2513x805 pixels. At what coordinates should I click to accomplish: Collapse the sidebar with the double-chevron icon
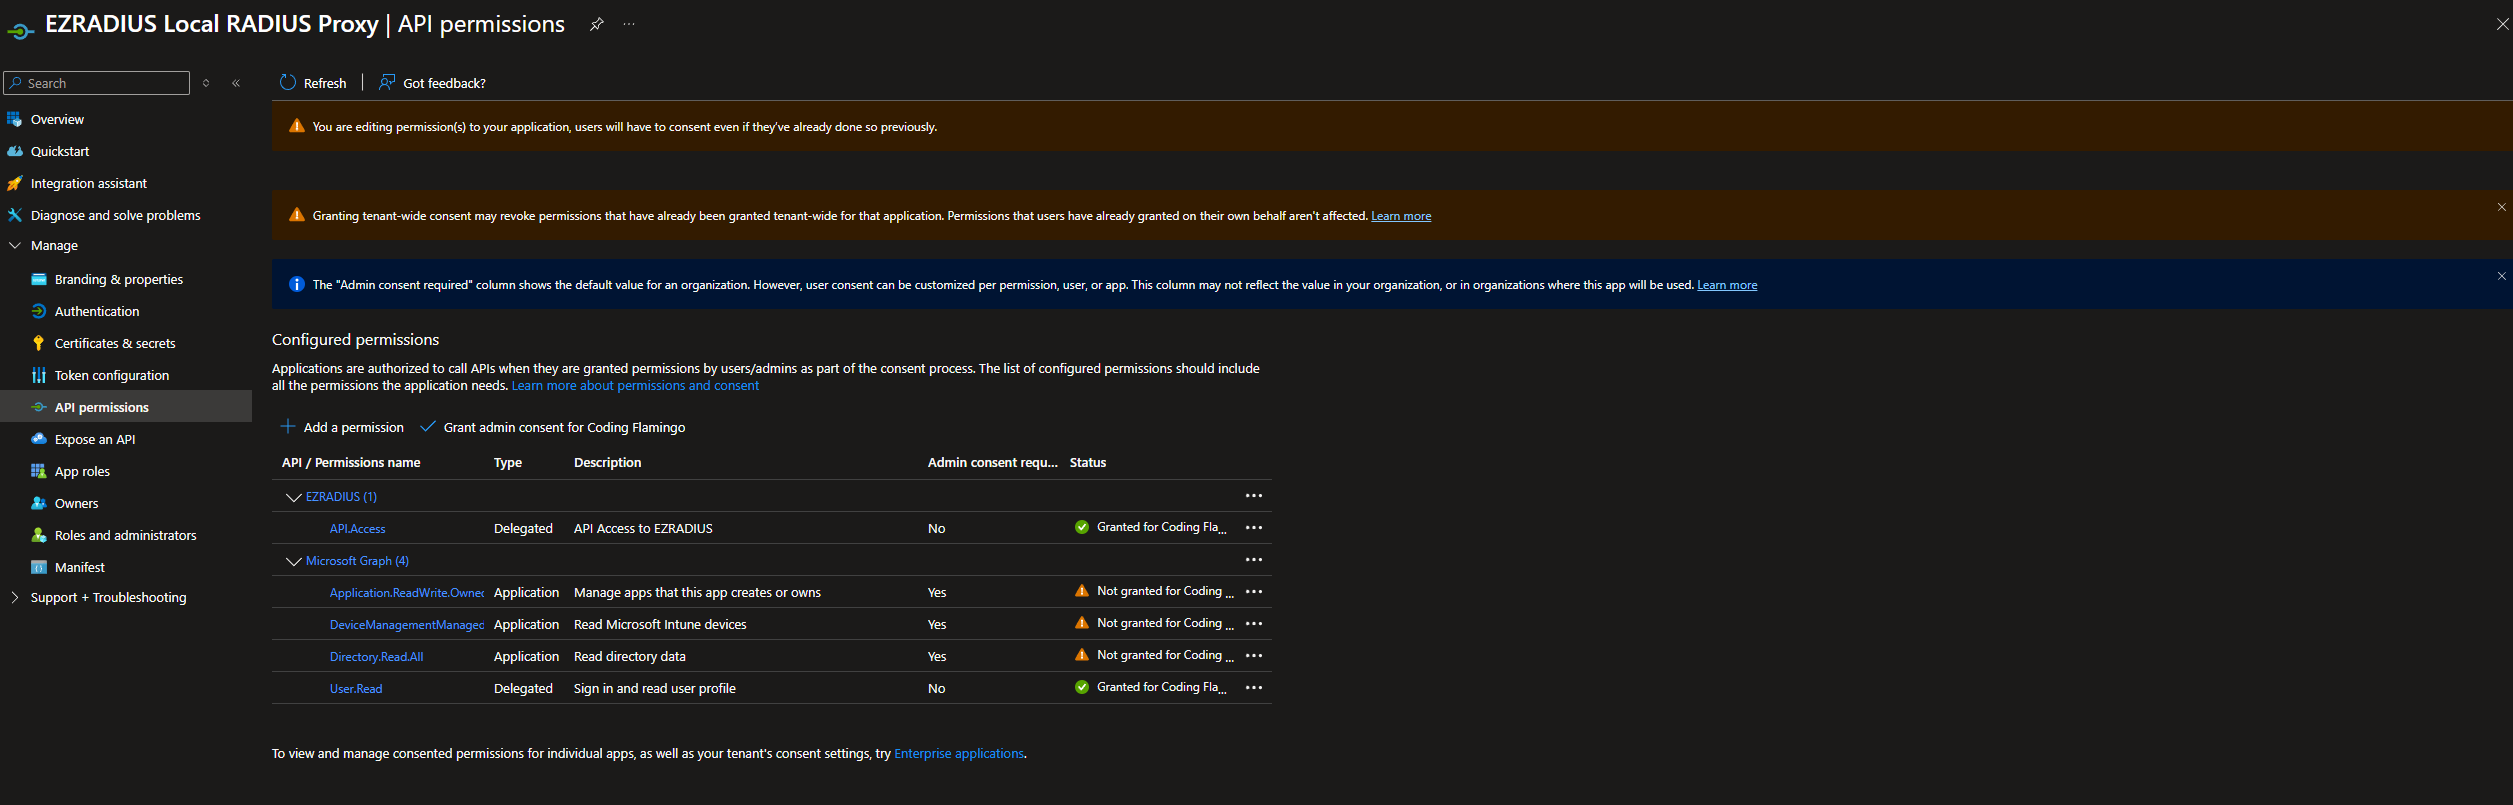coord(236,83)
